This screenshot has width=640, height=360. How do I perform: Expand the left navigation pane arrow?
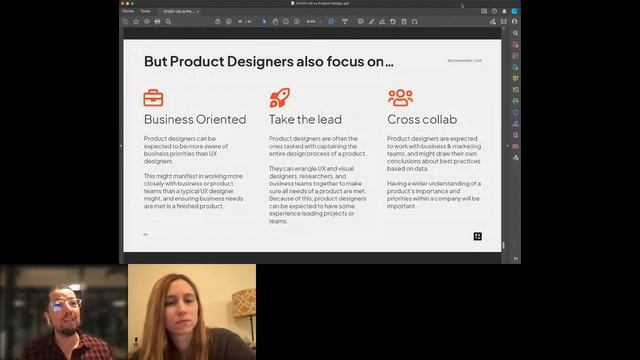click(121, 146)
